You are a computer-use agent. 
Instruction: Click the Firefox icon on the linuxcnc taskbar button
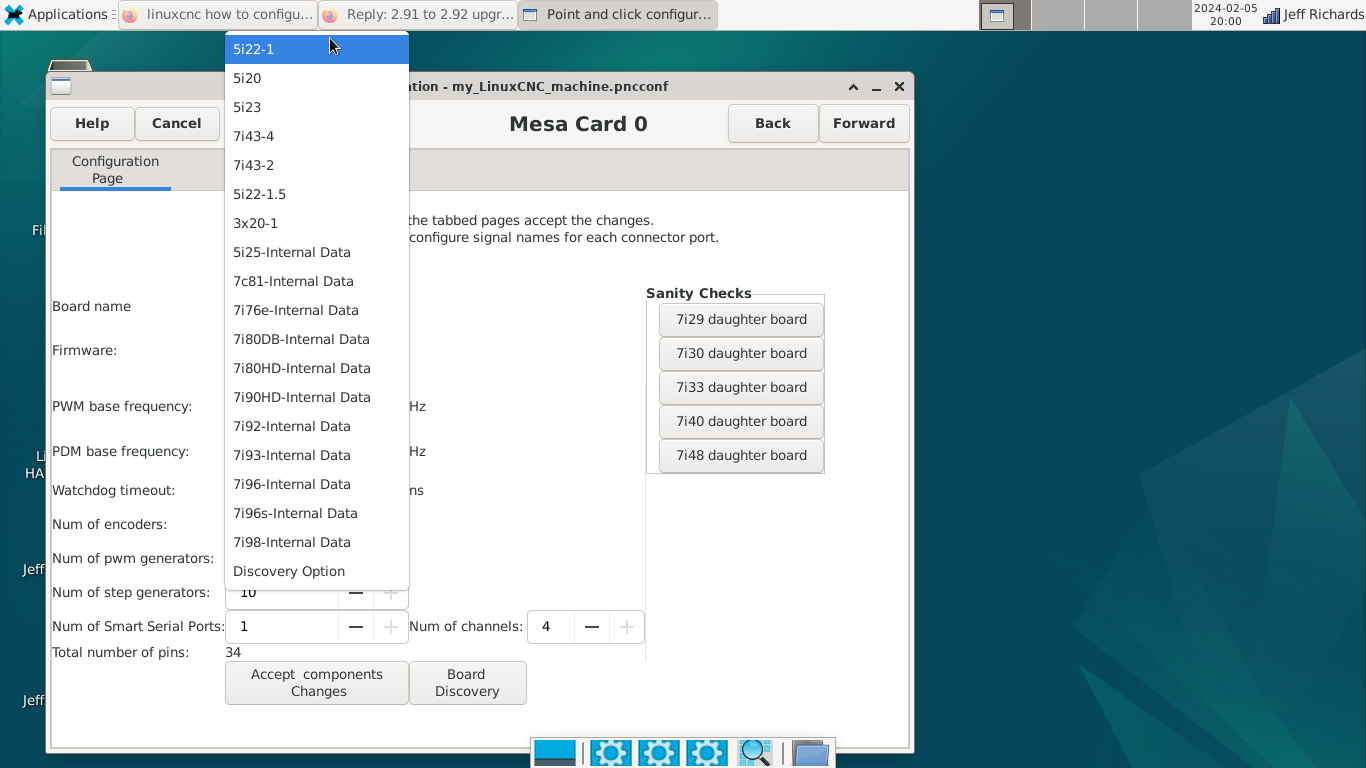[130, 15]
